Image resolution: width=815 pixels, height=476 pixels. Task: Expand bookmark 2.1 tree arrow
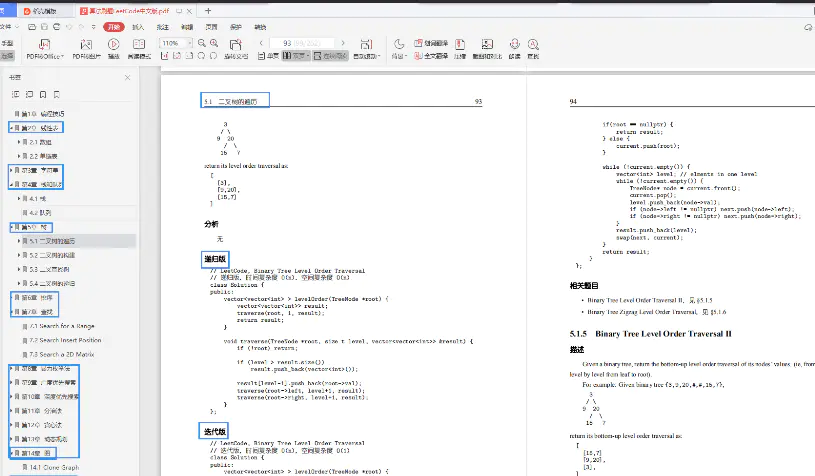19,142
